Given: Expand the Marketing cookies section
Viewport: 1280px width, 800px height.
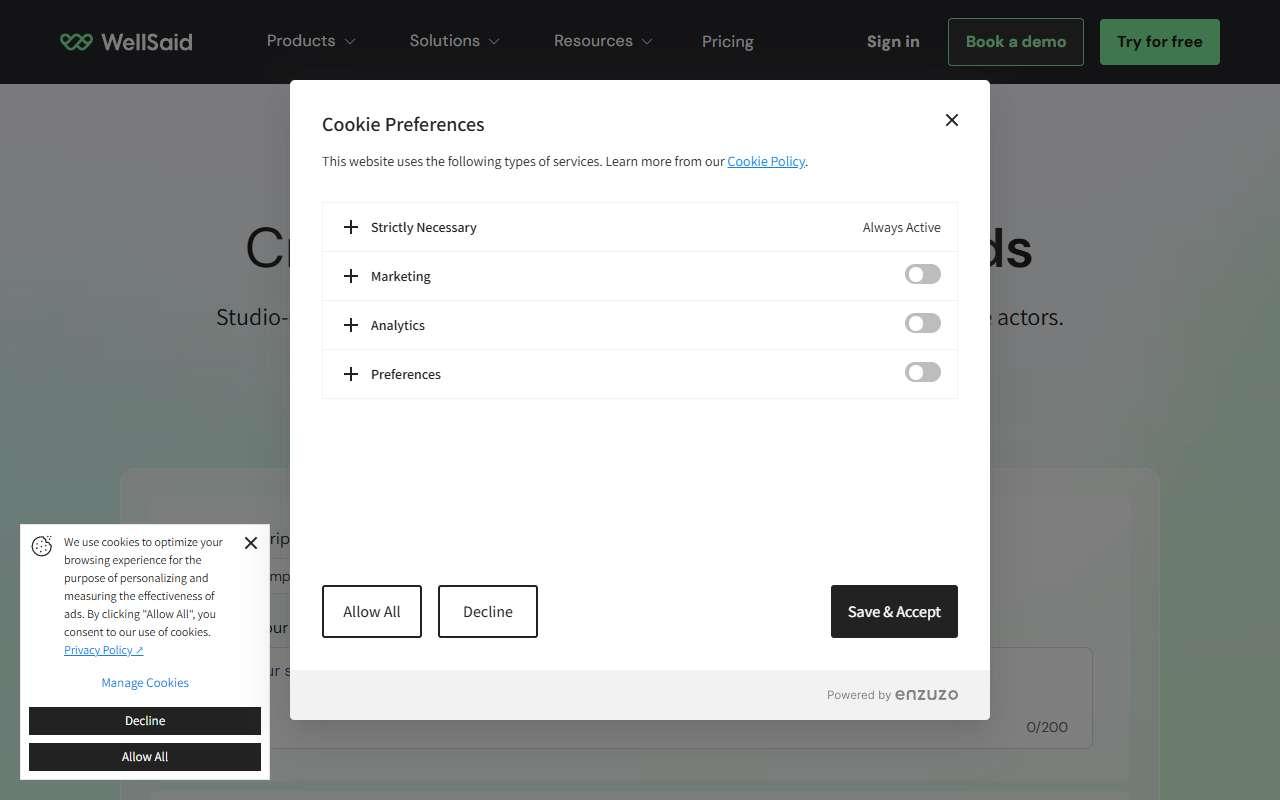Looking at the screenshot, I should coord(351,276).
